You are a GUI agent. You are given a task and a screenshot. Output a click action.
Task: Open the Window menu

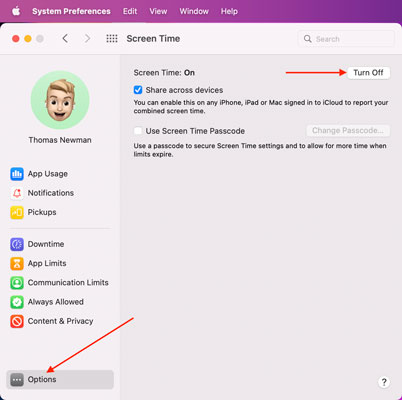click(x=194, y=11)
